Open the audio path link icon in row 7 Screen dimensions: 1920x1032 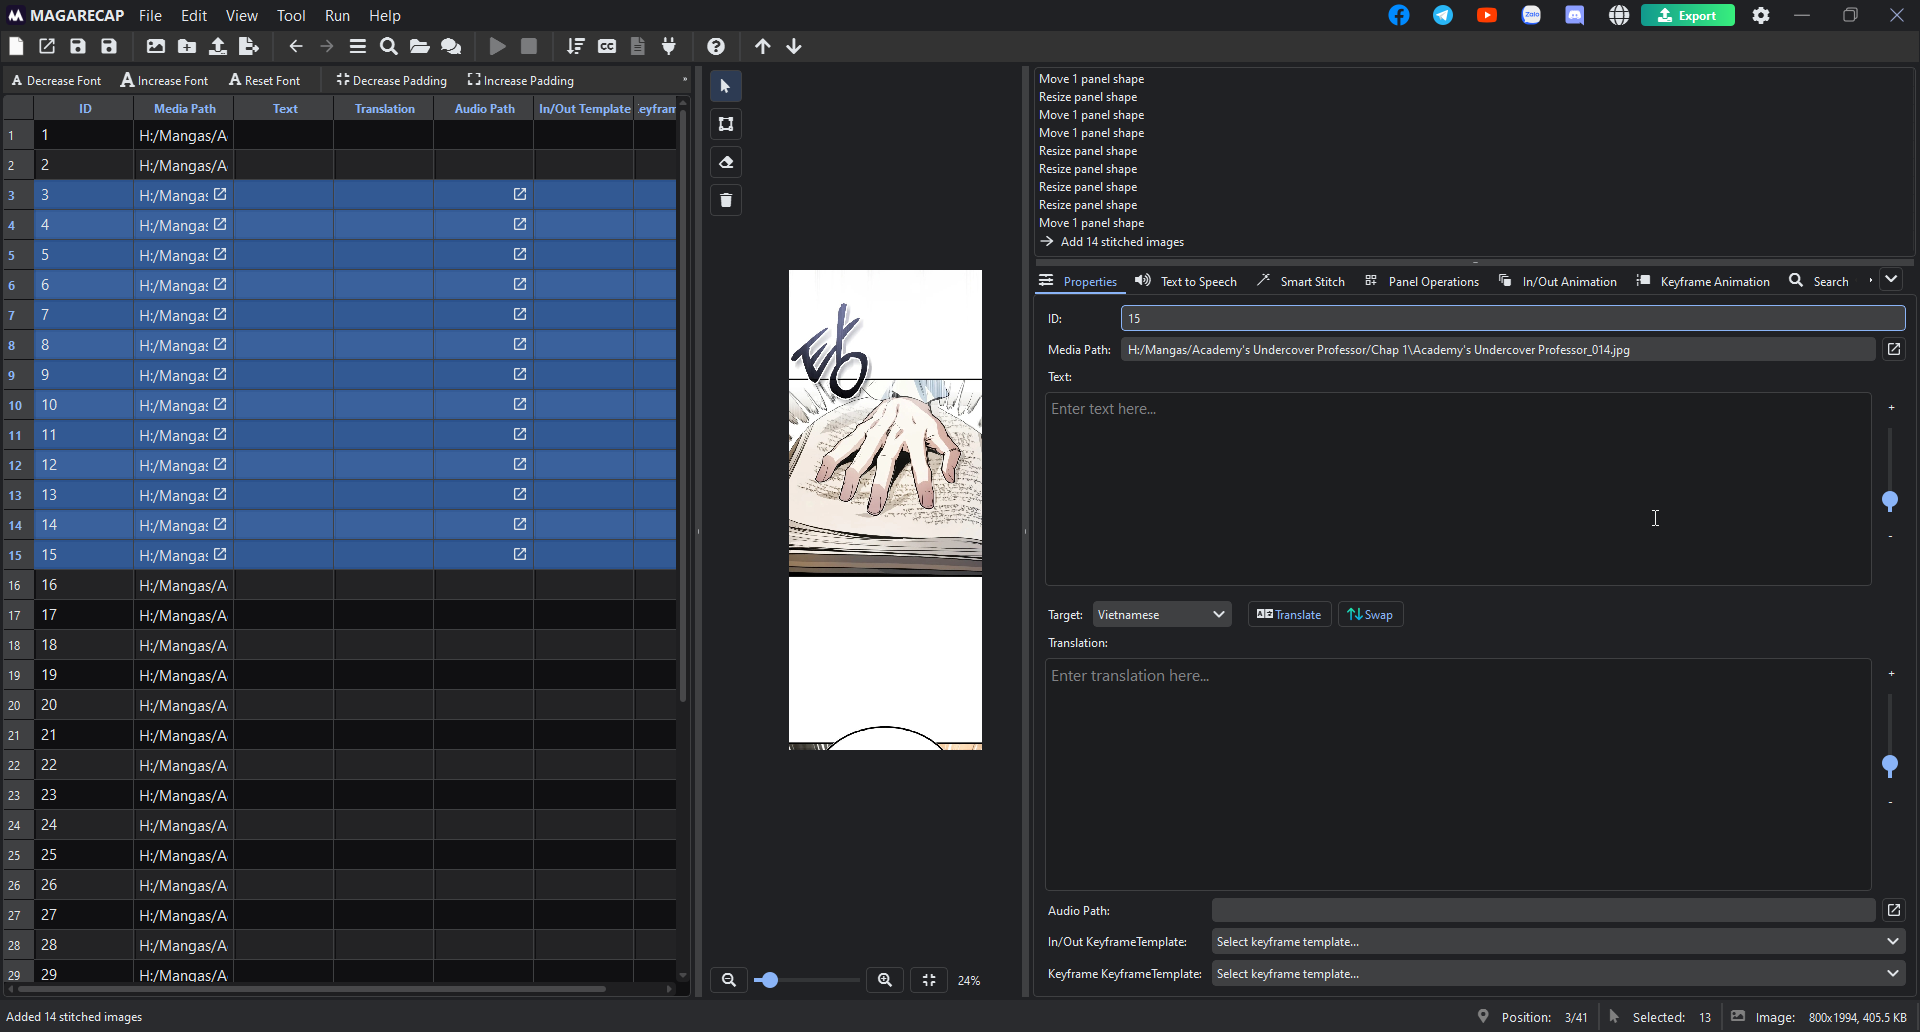520,314
